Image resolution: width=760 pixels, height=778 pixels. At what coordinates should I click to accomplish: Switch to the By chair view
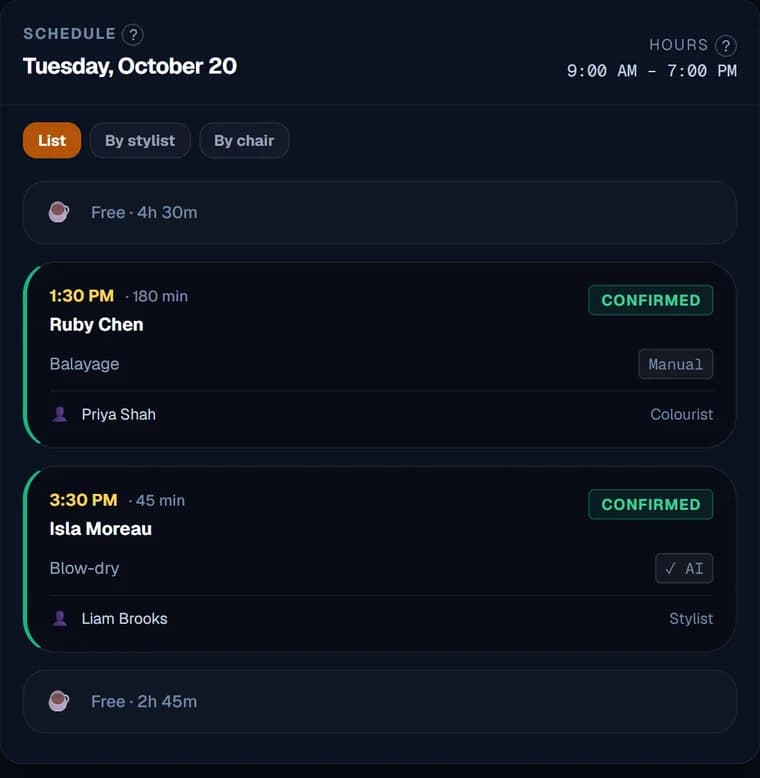244,140
